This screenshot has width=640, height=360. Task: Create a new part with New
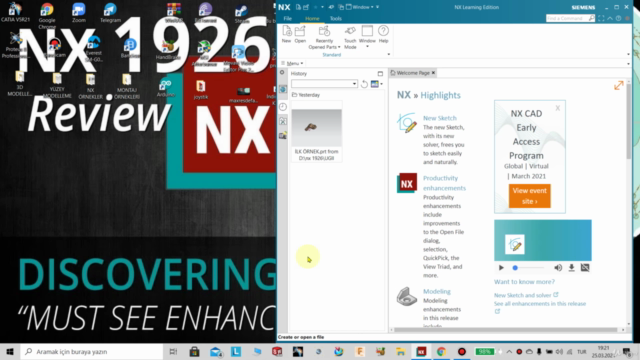coord(287,34)
